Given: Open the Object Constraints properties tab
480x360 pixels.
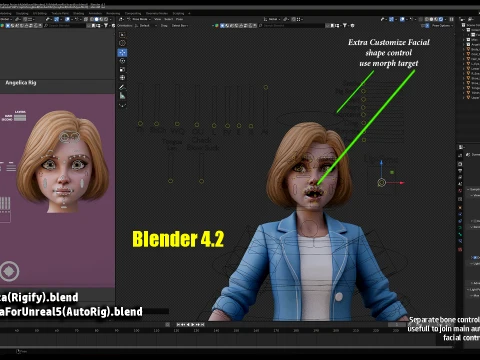Looking at the screenshot, I should [460, 221].
